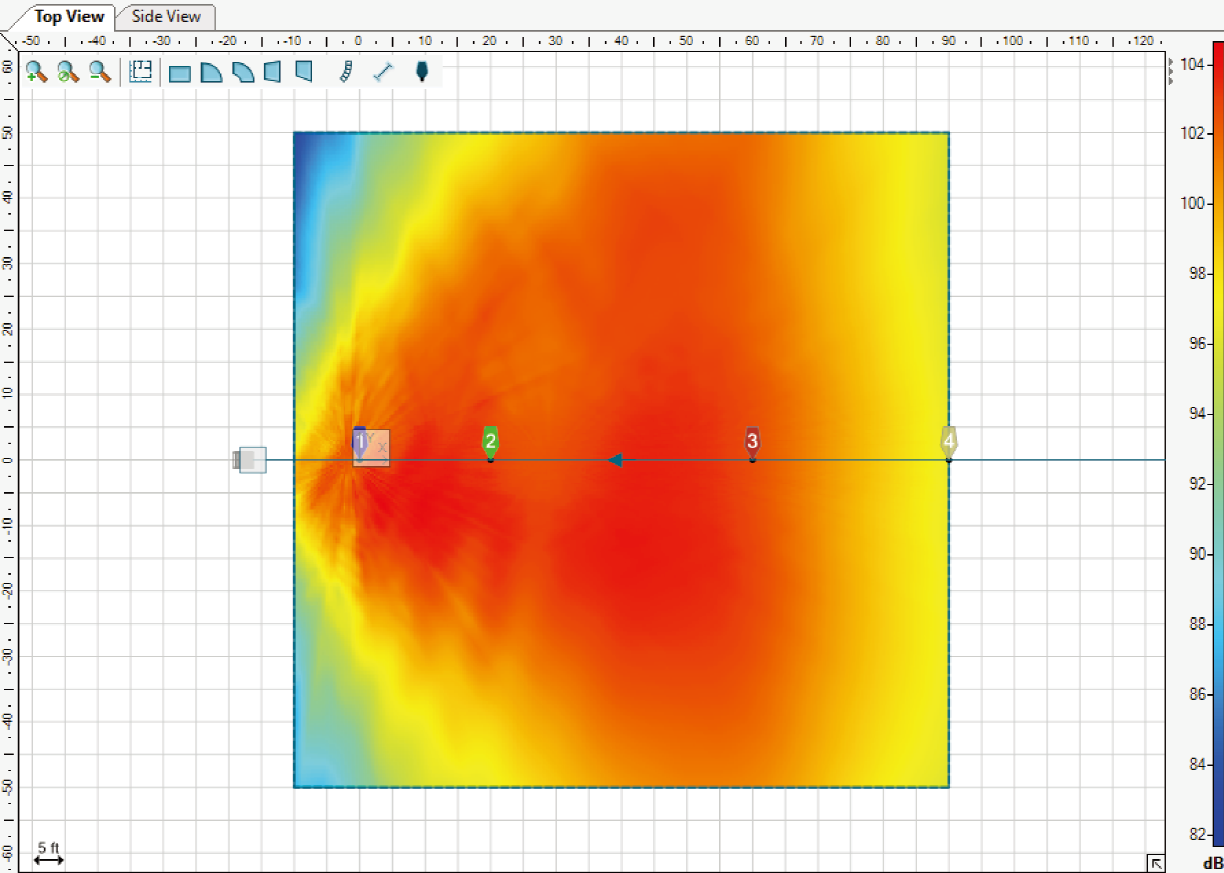
Task: Select the quarter-circle area shape tool
Action: click(x=211, y=72)
